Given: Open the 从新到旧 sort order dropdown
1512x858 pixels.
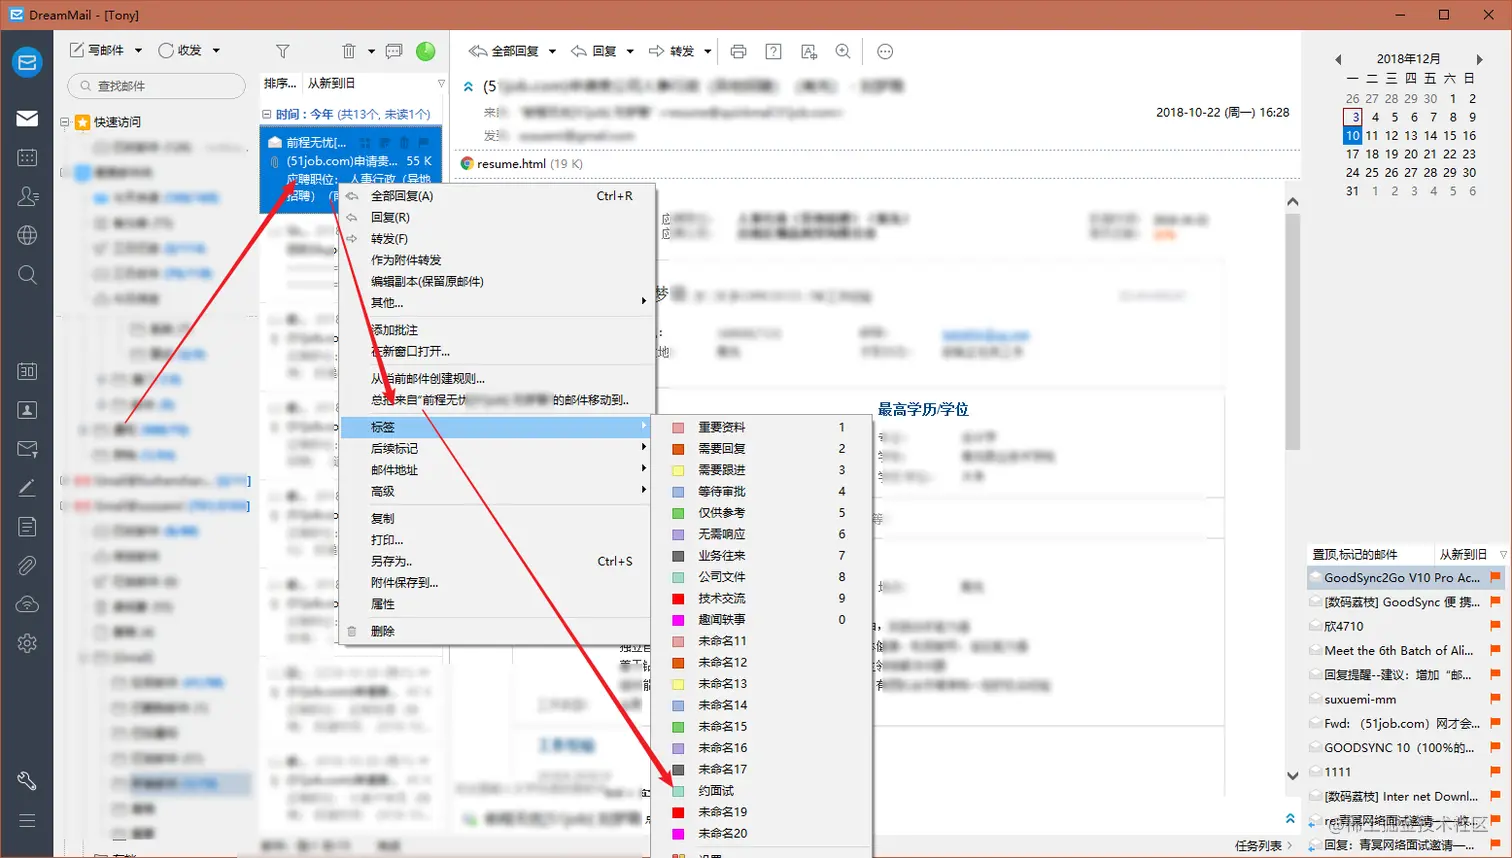Looking at the screenshot, I should [375, 83].
